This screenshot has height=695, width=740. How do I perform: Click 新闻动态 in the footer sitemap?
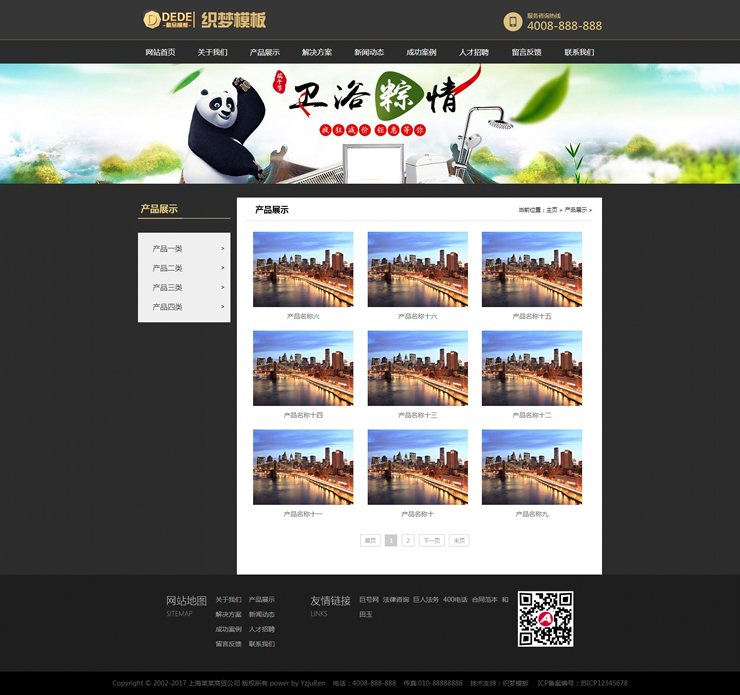pos(261,614)
